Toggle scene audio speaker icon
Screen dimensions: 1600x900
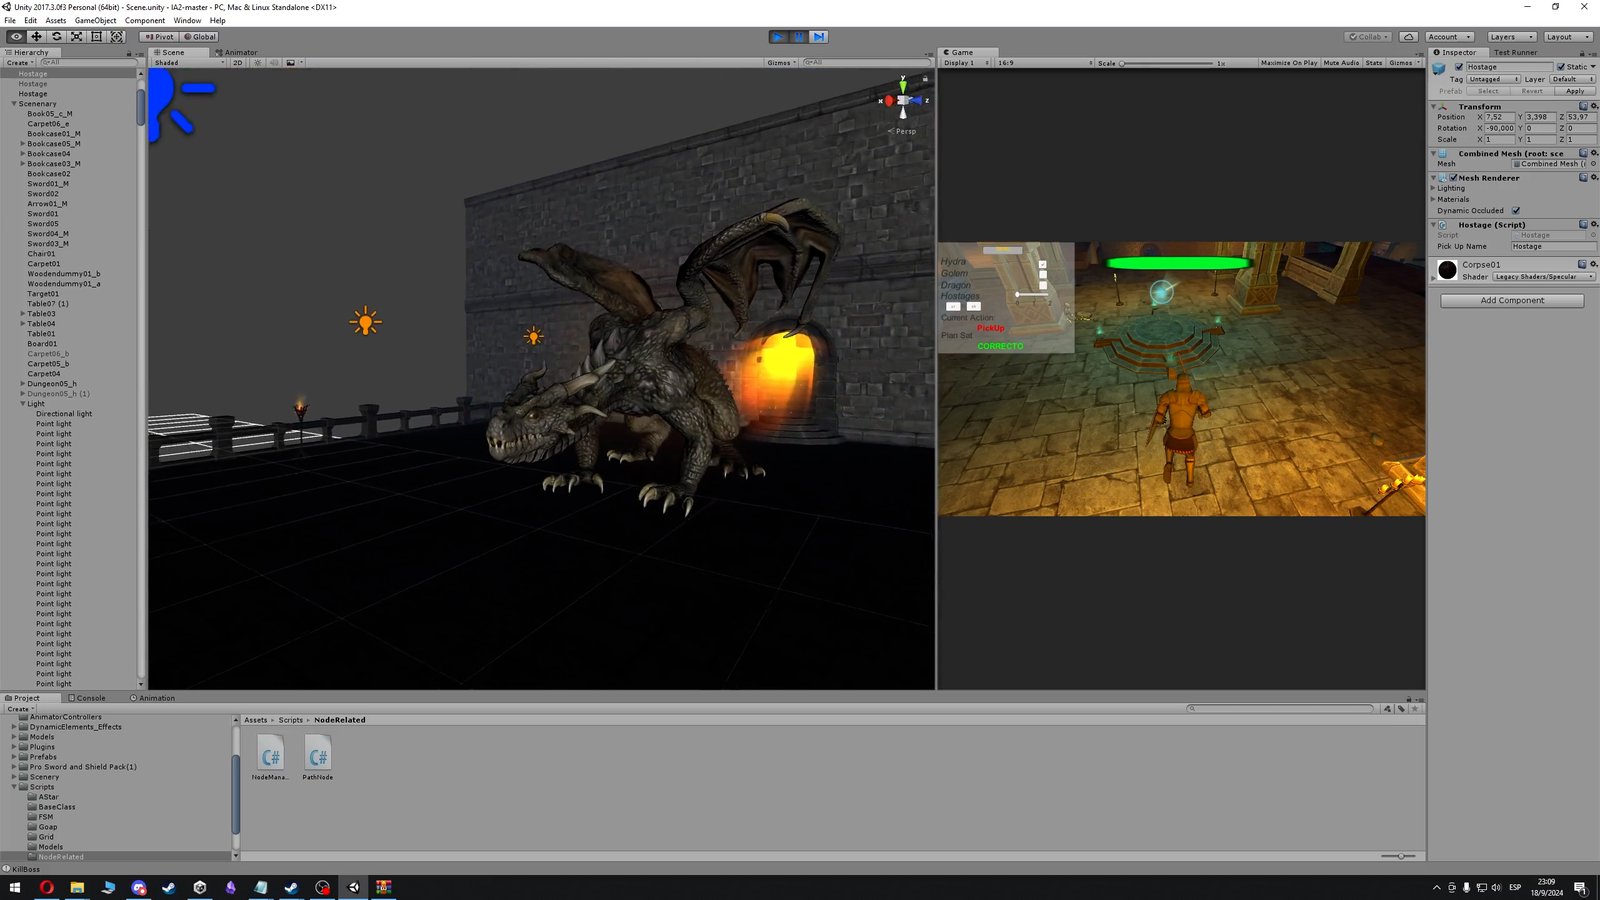pyautogui.click(x=274, y=63)
